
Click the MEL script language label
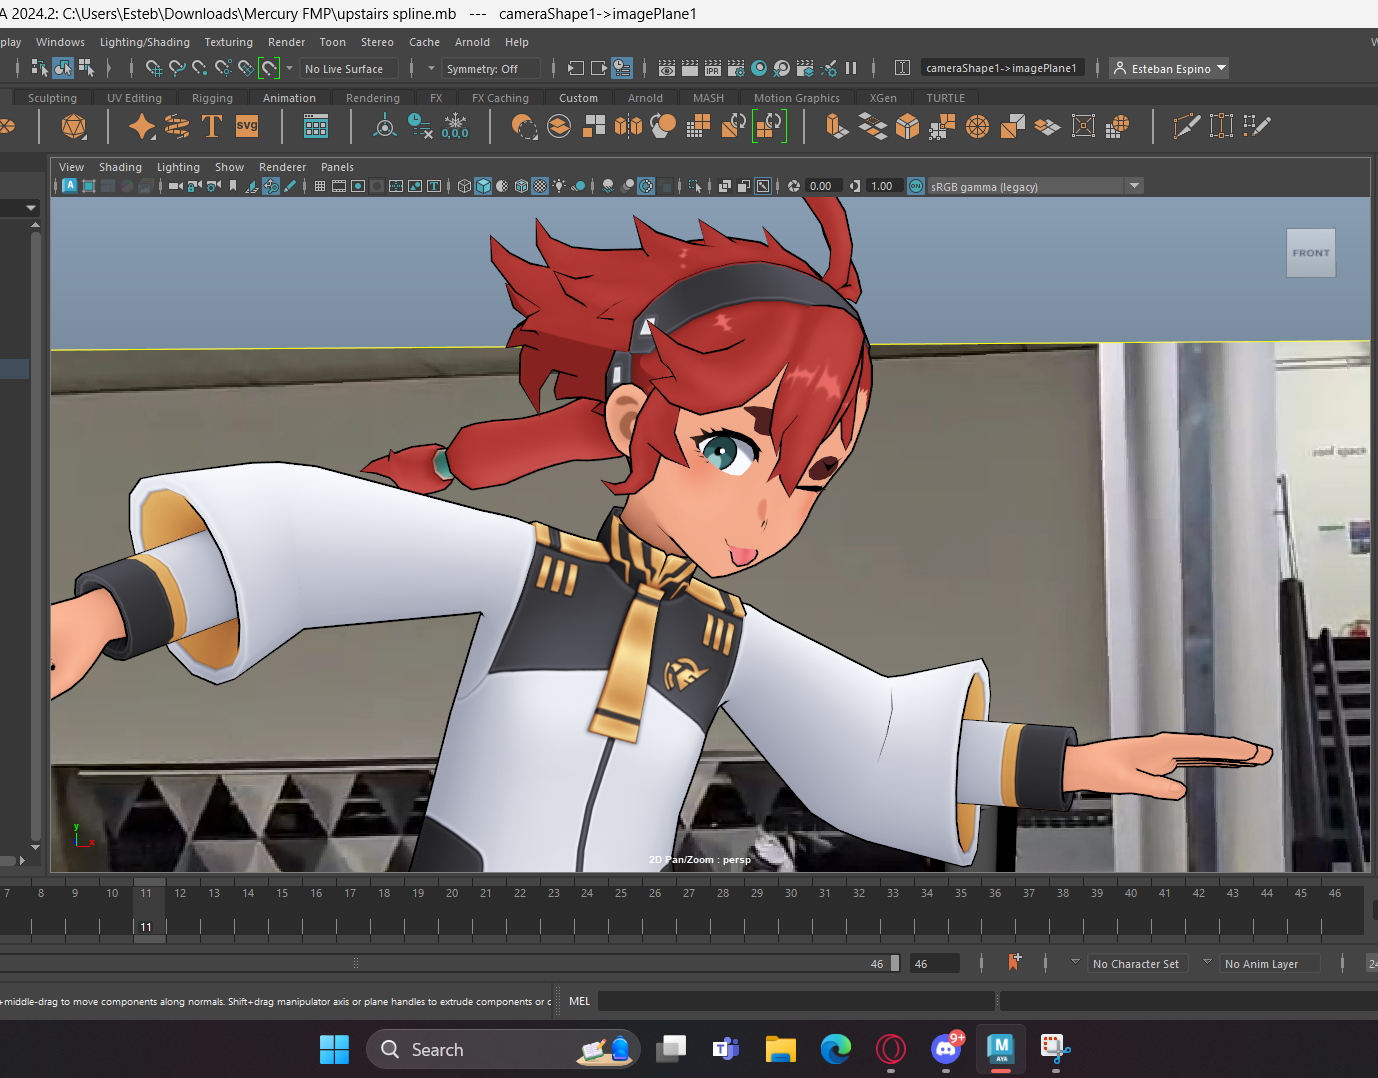(x=580, y=1001)
